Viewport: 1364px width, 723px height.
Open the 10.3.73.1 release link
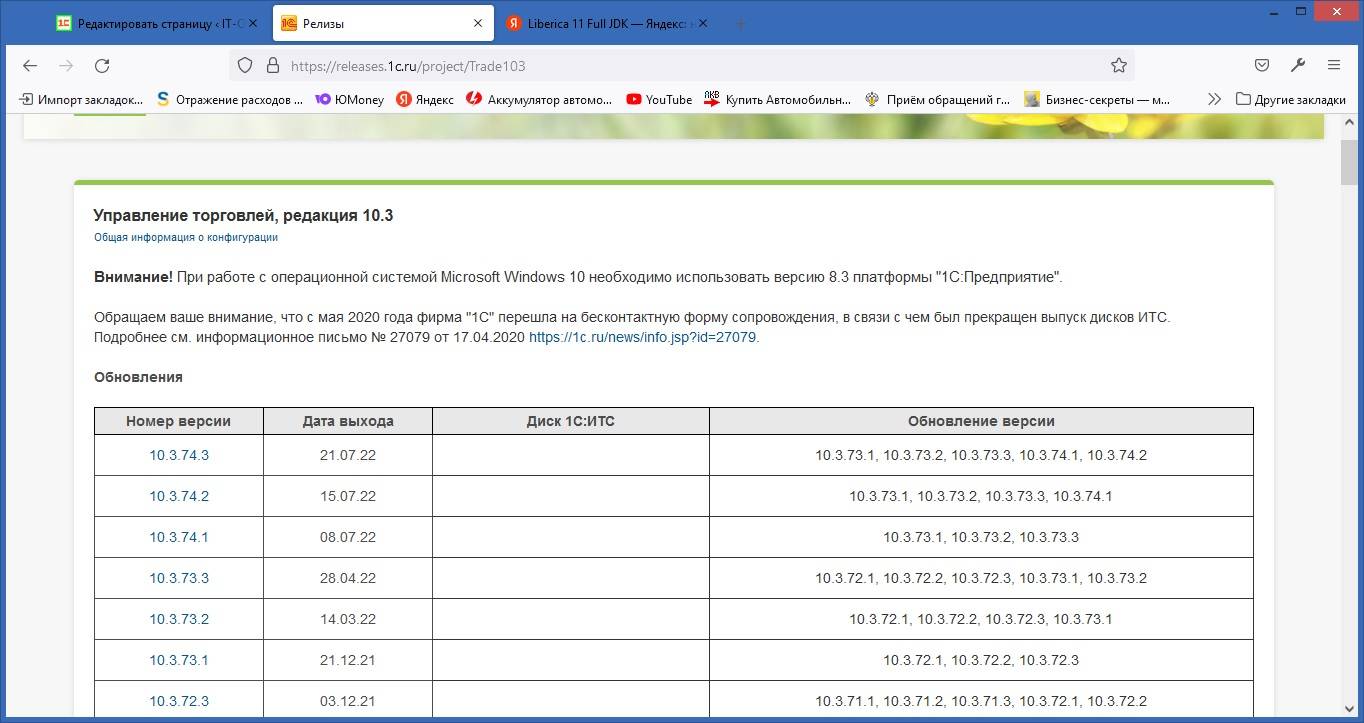179,660
